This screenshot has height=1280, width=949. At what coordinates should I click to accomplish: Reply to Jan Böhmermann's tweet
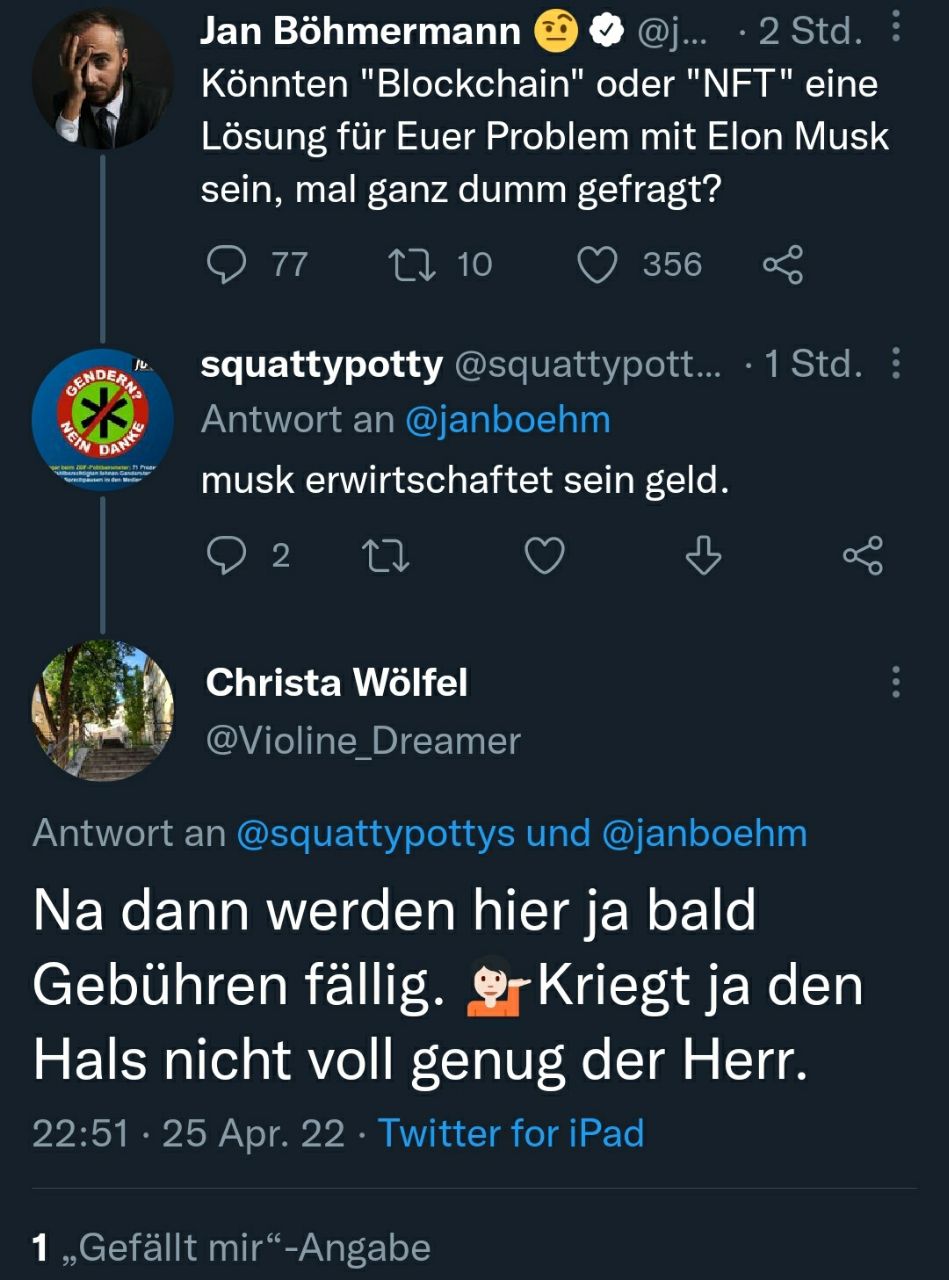227,265
